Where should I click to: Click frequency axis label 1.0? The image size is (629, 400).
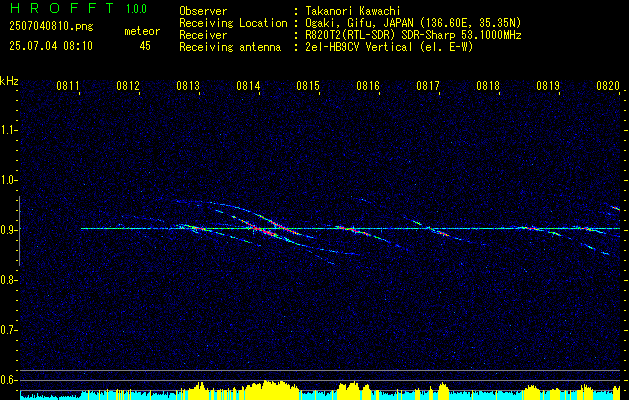click(x=8, y=180)
